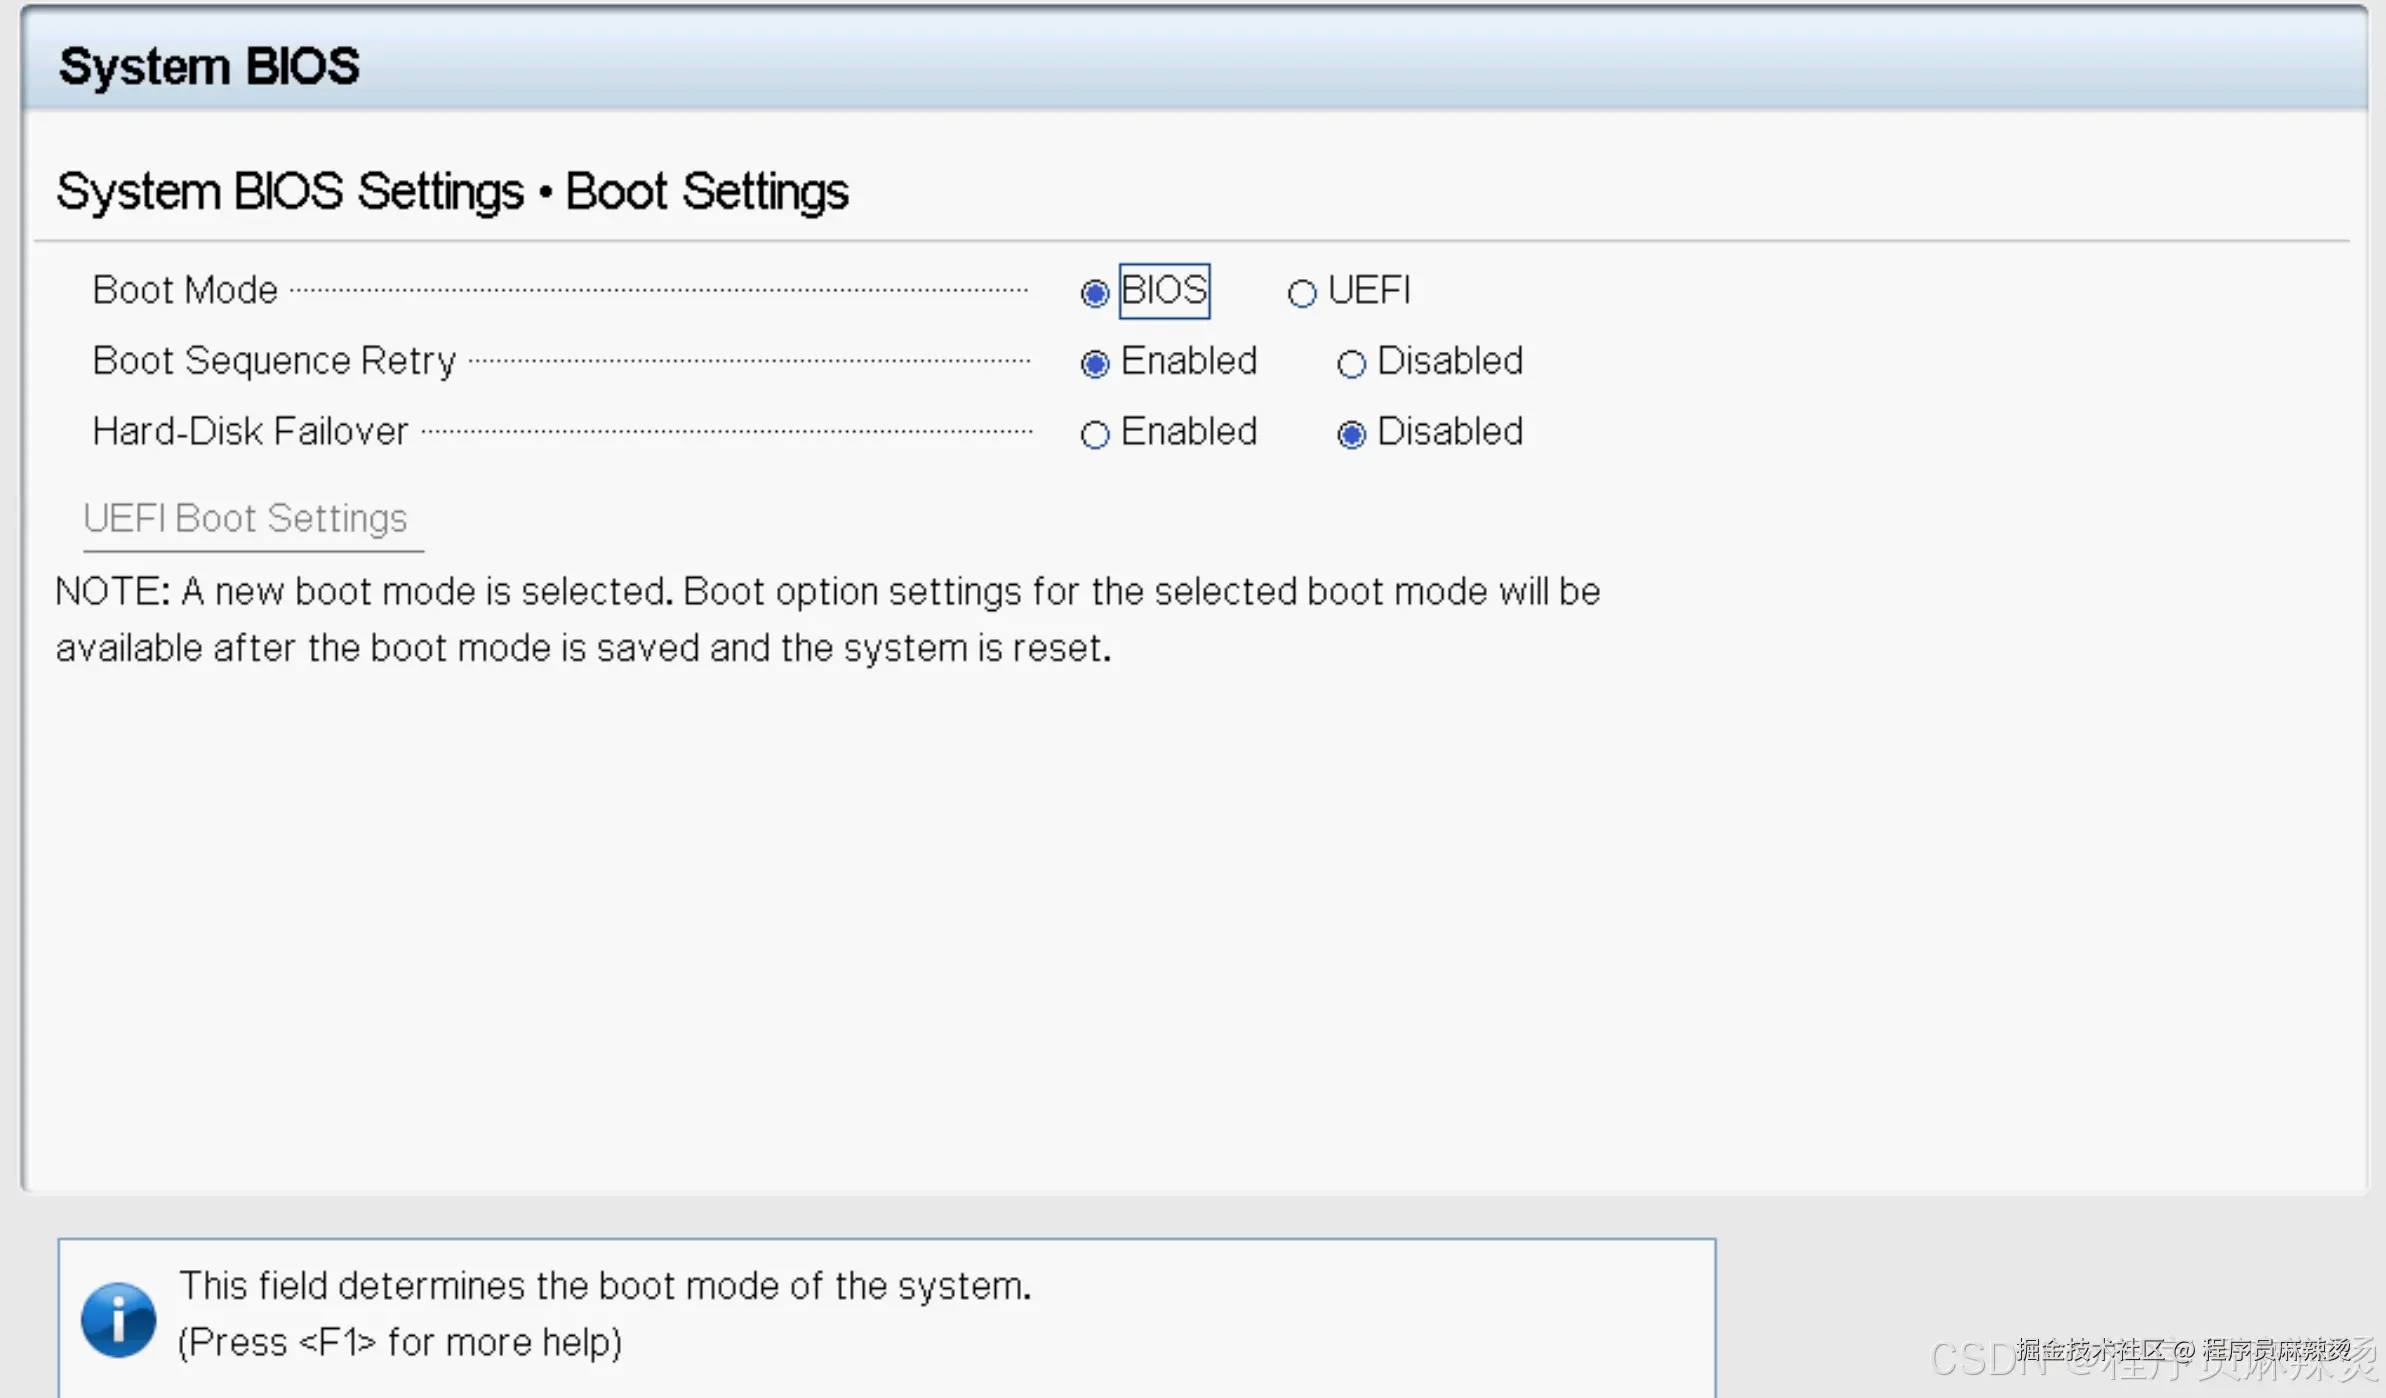Screen dimensions: 2386x1398
Task: Disable Boot Sequence Retry
Action: [1351, 364]
